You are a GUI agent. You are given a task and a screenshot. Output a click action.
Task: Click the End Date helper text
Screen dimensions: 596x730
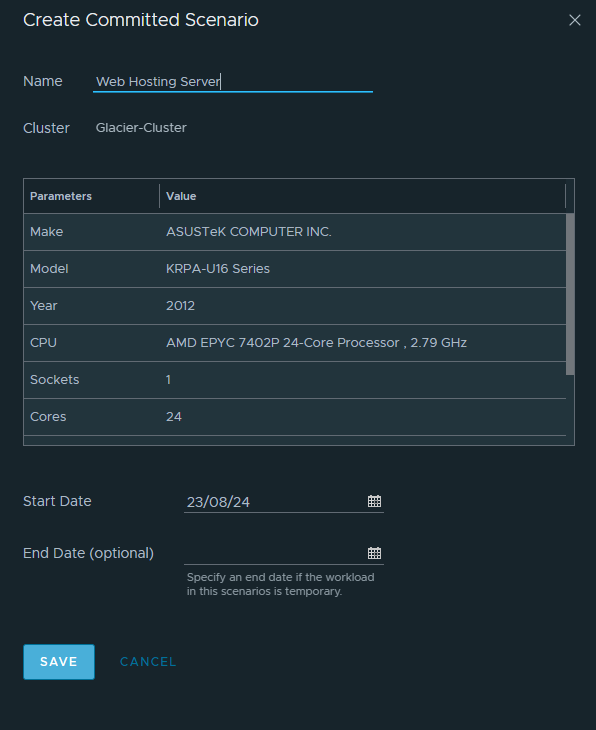coord(280,584)
